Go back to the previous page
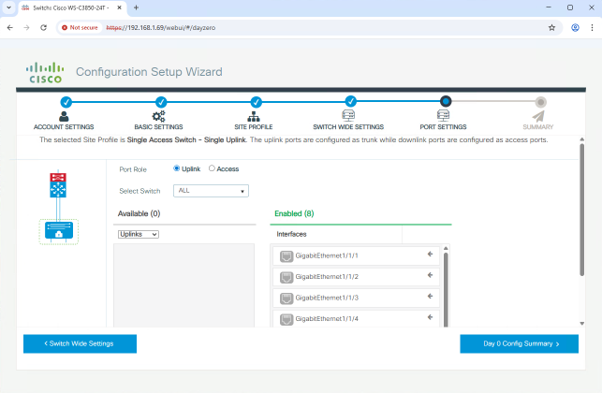Image resolution: width=602 pixels, height=393 pixels. [x=10, y=28]
